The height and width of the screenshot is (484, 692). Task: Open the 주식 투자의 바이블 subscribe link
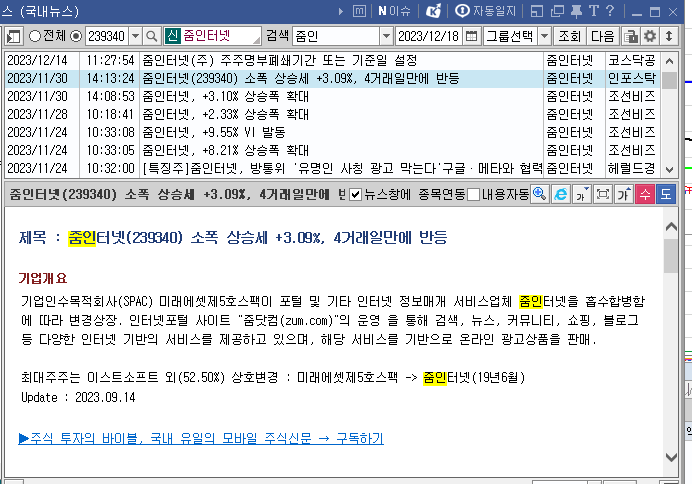coord(201,439)
